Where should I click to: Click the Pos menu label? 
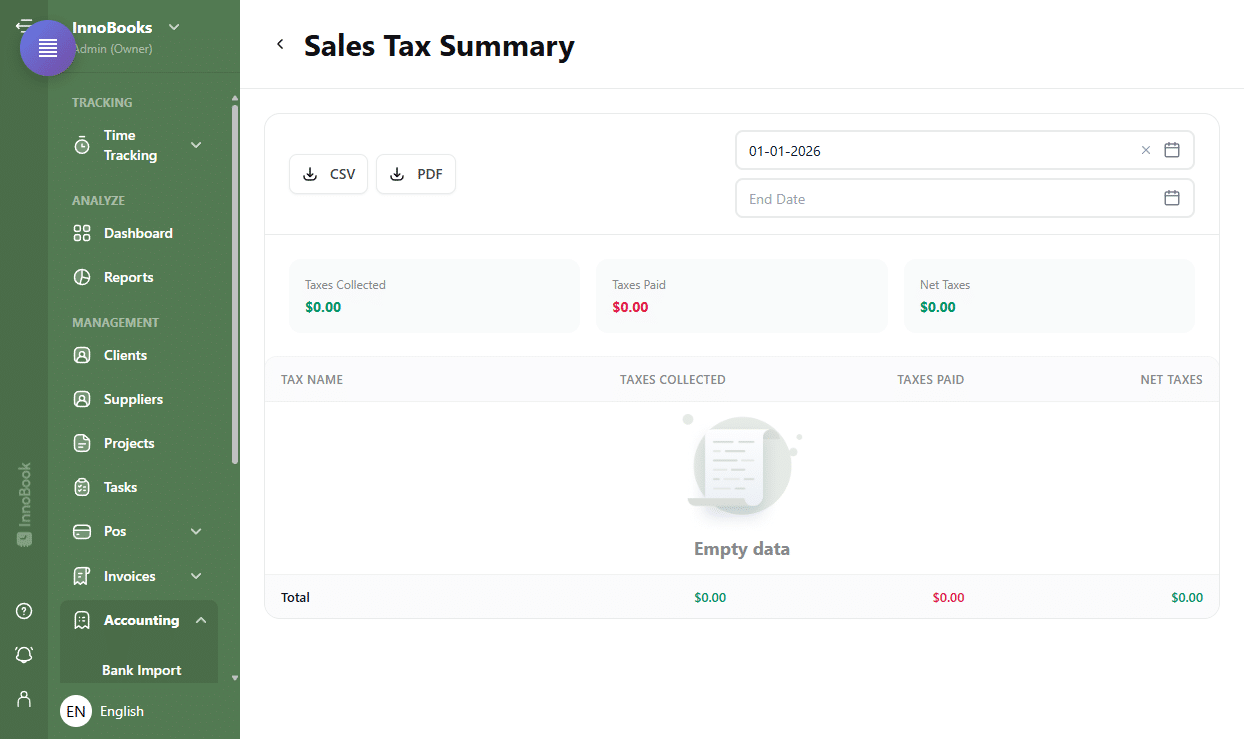coord(115,531)
